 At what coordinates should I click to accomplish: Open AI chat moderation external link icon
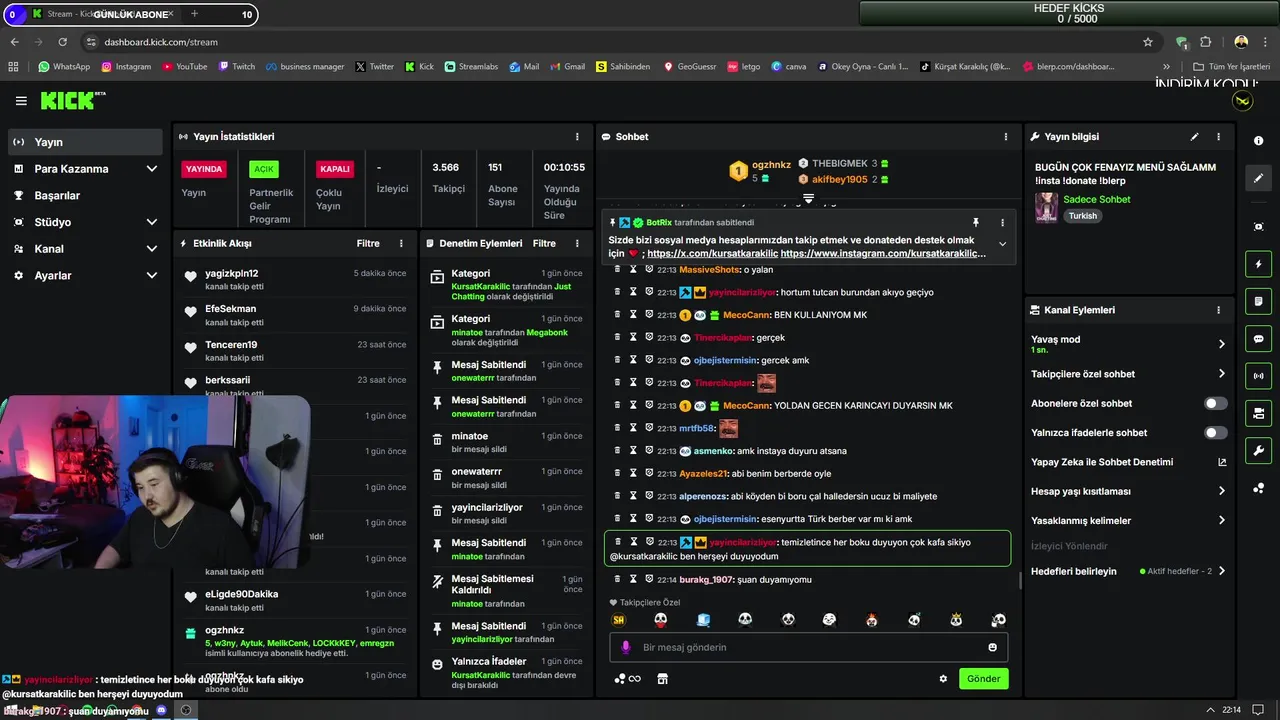1221,462
